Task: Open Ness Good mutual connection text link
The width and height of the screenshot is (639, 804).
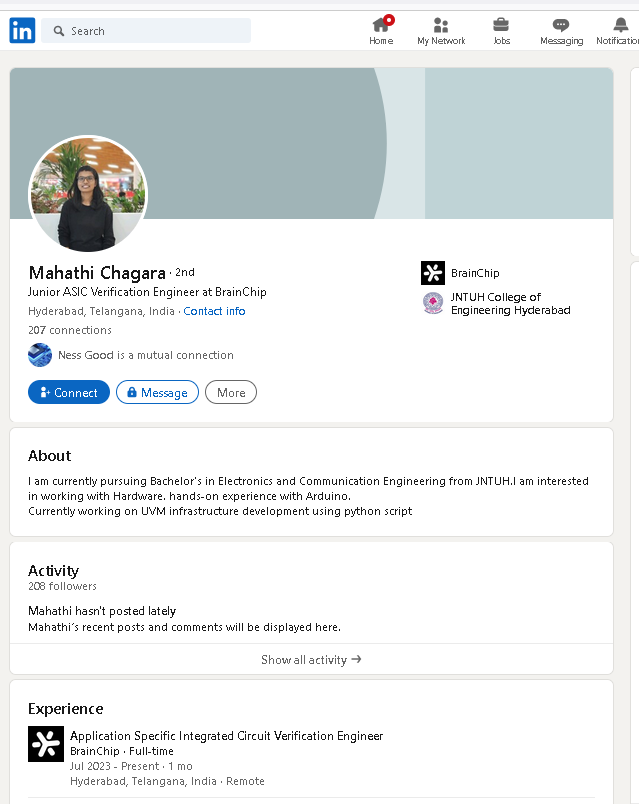Action: 146,355
